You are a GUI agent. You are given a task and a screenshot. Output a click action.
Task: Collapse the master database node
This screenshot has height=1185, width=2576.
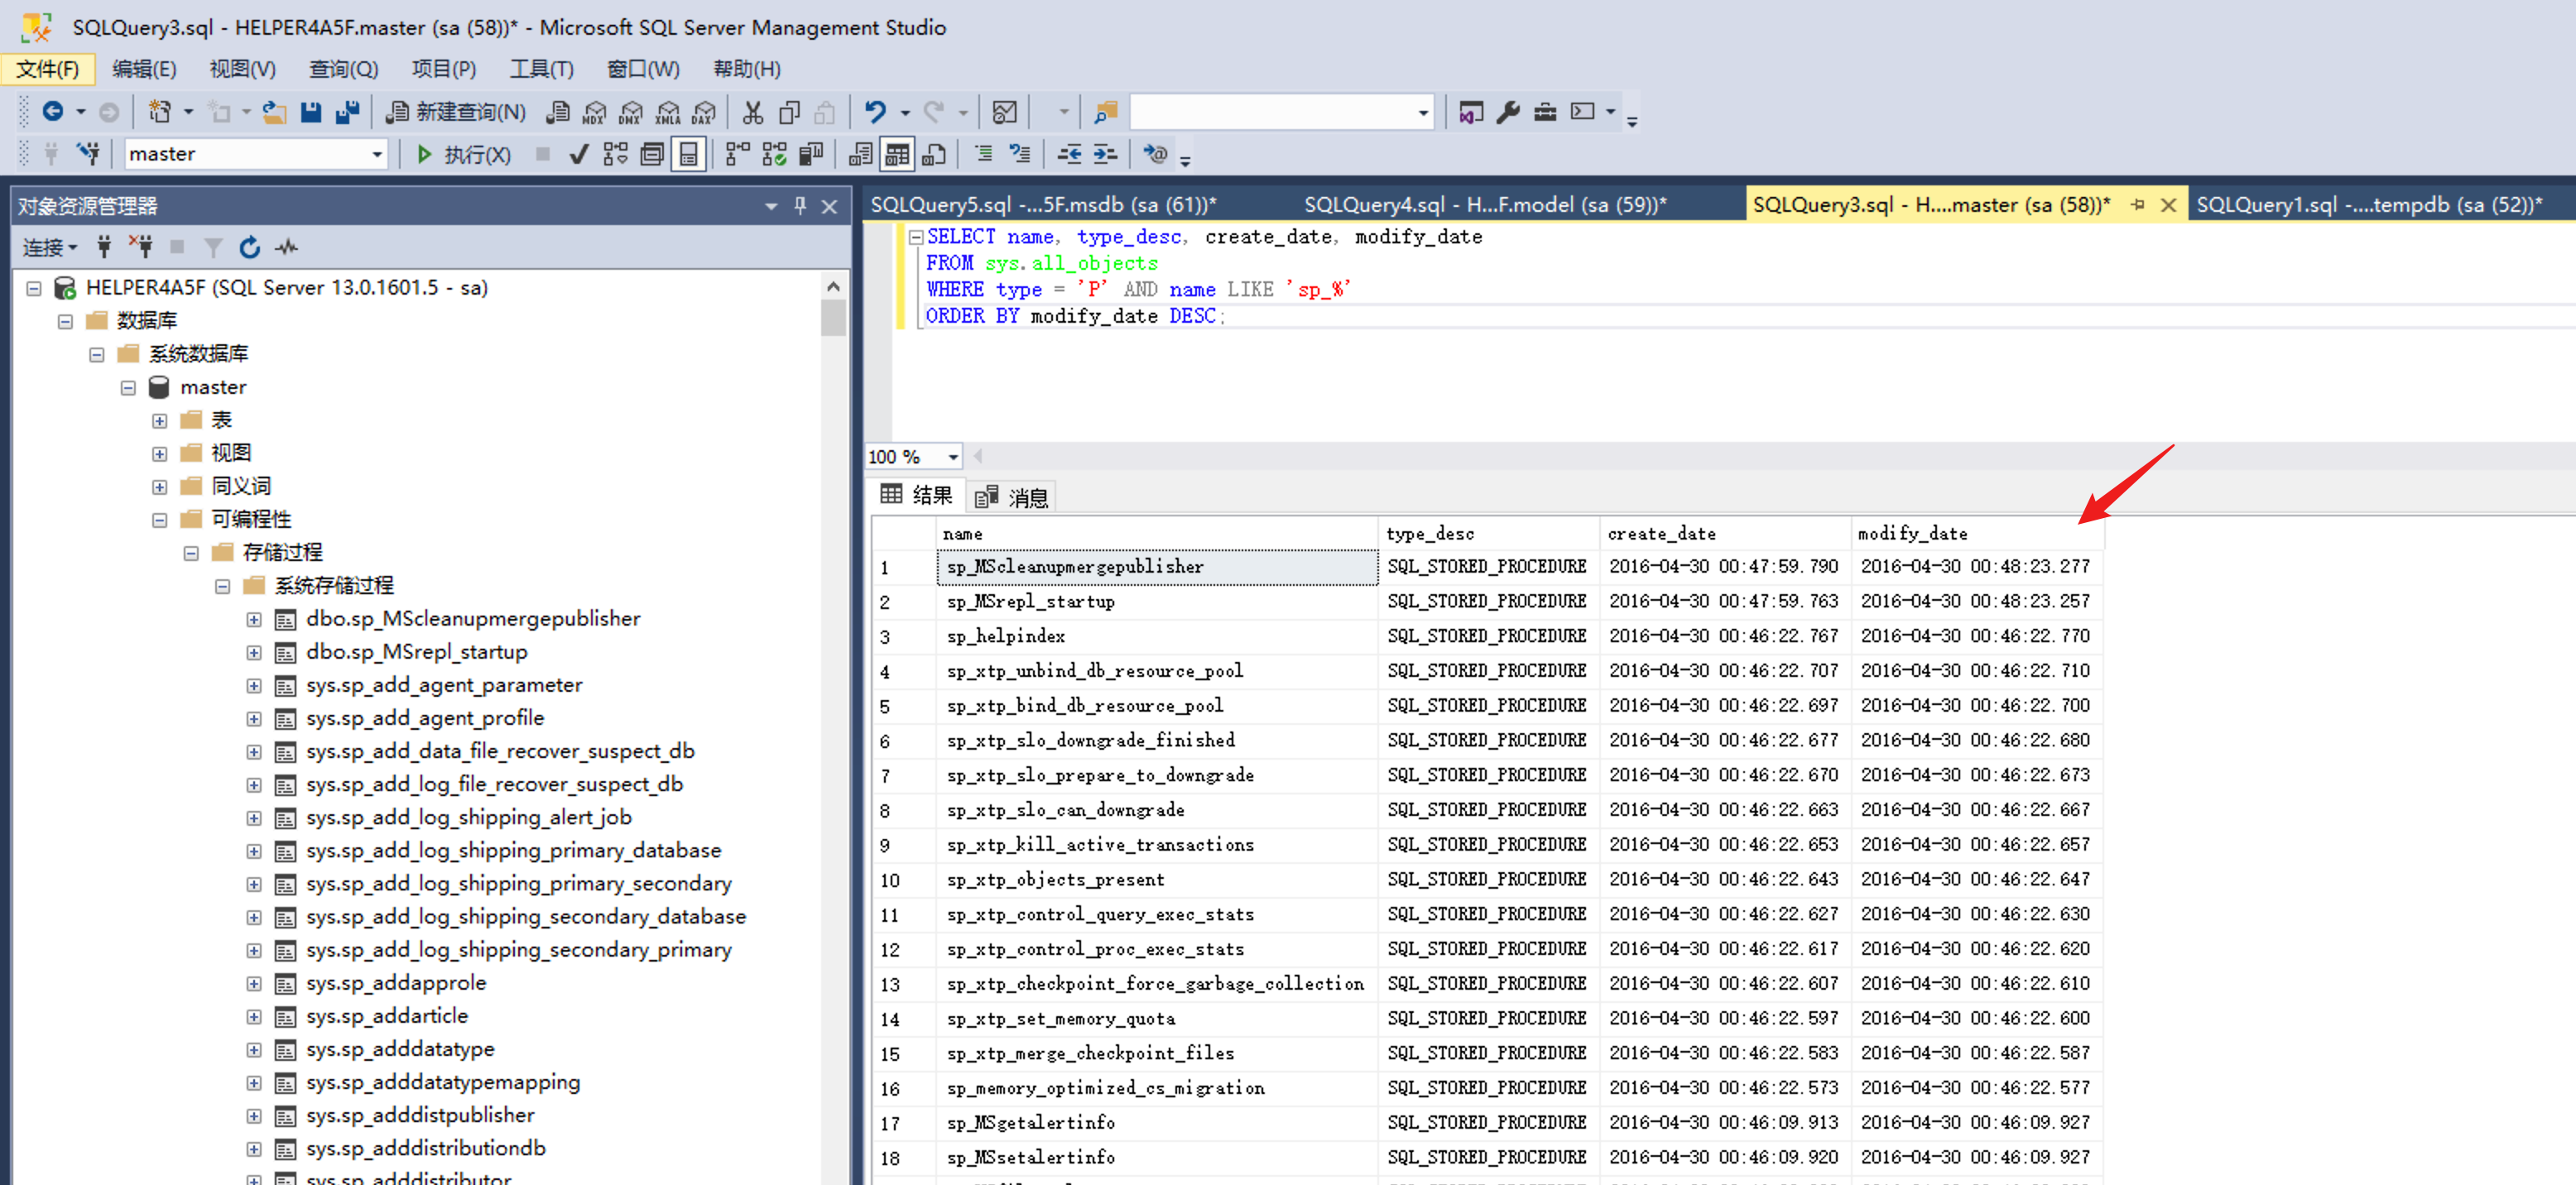point(128,387)
